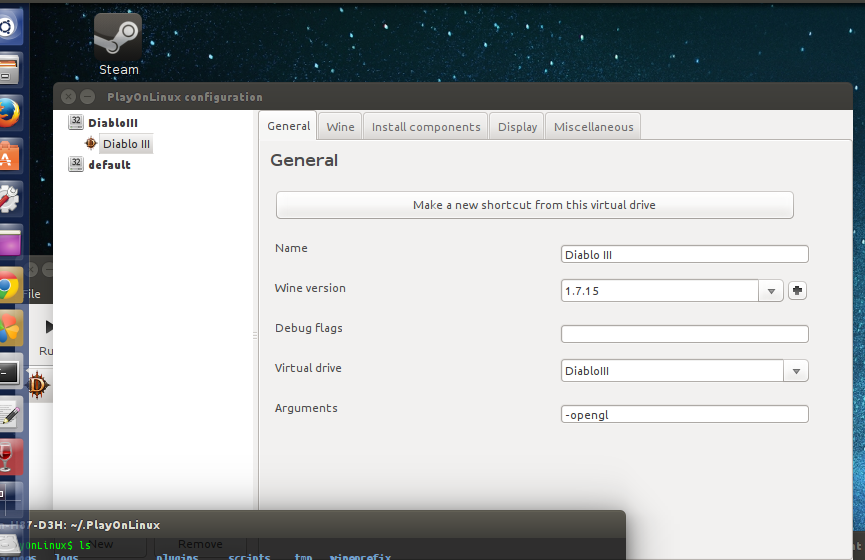865x560 pixels.
Task: Click the 32-bit icon beside default
Action: [x=76, y=164]
